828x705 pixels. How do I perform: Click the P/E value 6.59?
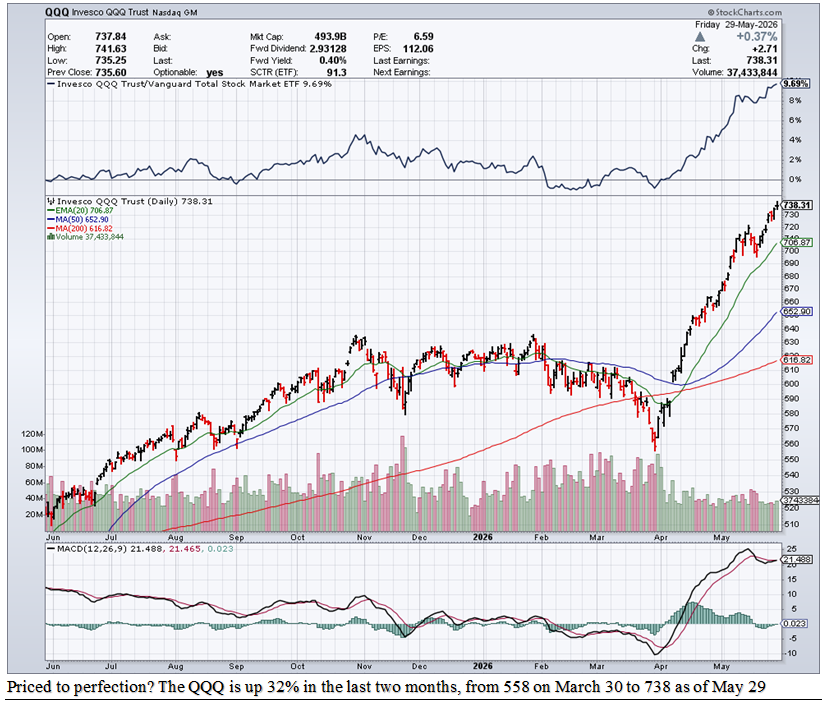pyautogui.click(x=424, y=36)
